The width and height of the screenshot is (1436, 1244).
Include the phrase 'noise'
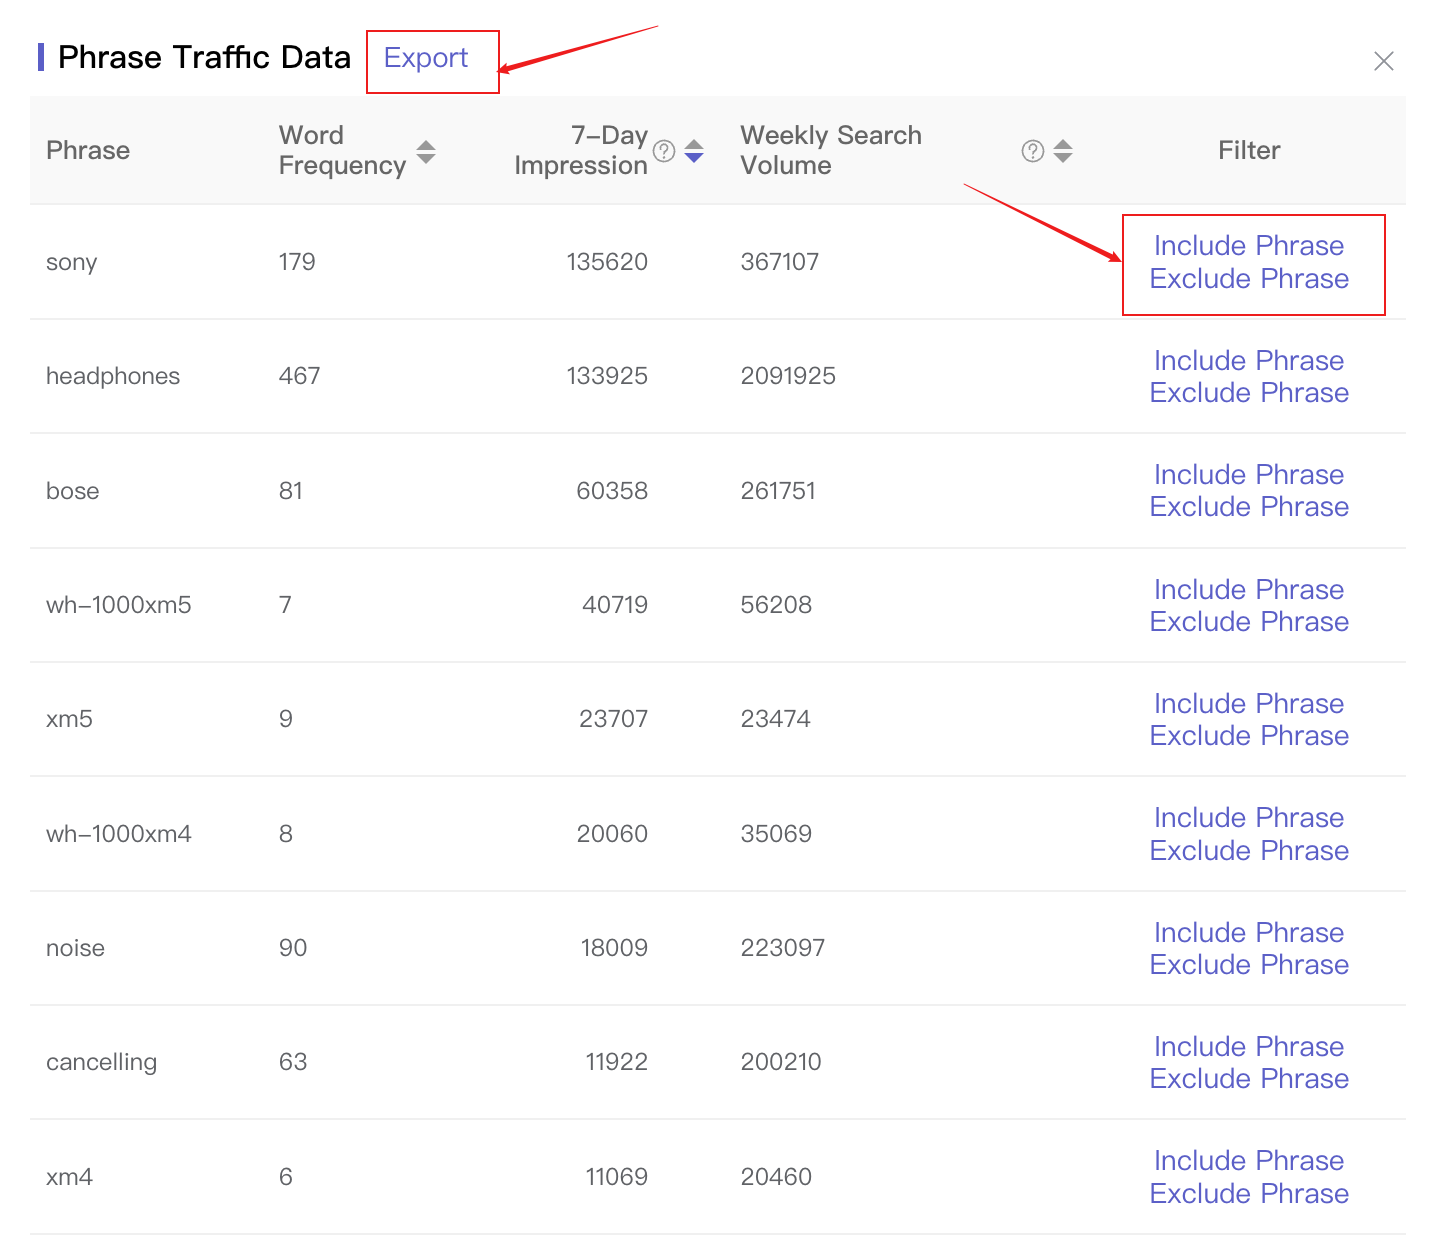(1248, 932)
